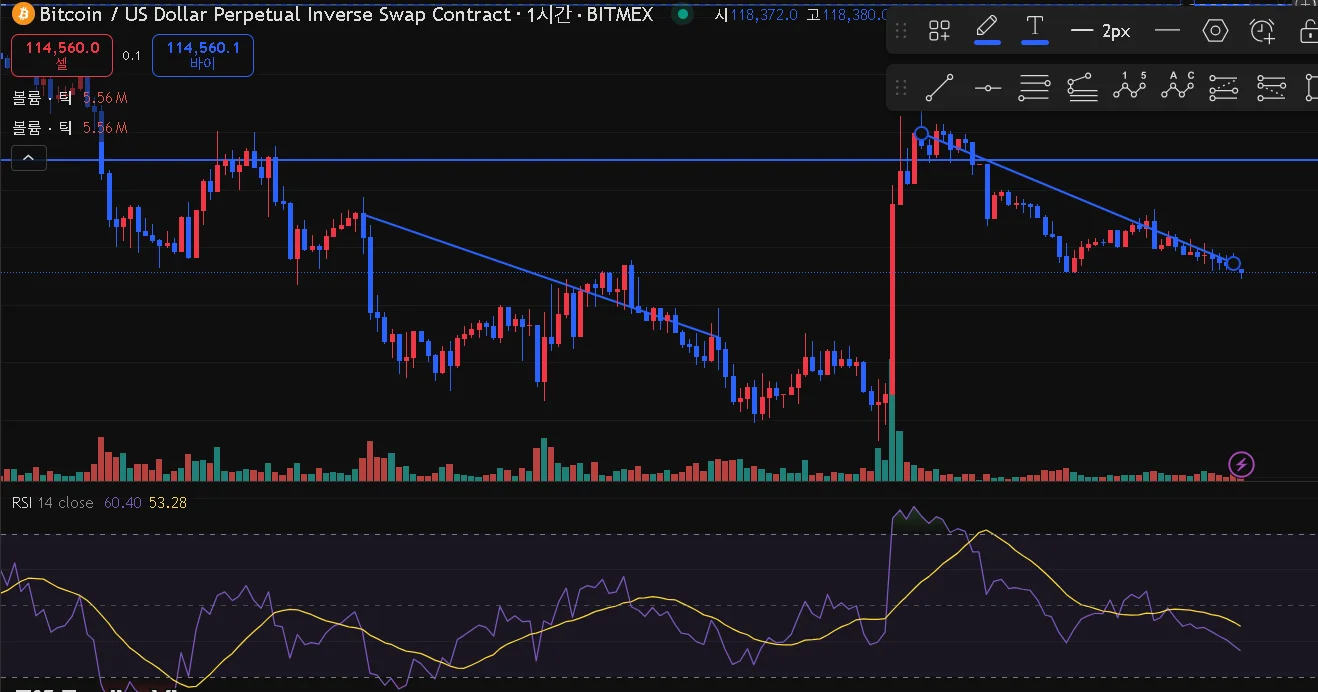Click the high price 118,380.0 value
Viewport: 1318px width, 692px height.
pos(854,14)
